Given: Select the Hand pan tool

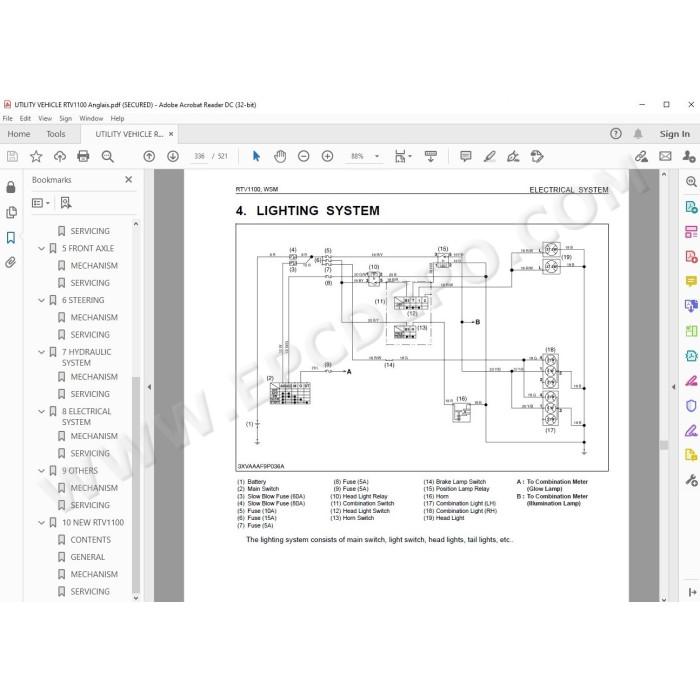Looking at the screenshot, I should (280, 156).
